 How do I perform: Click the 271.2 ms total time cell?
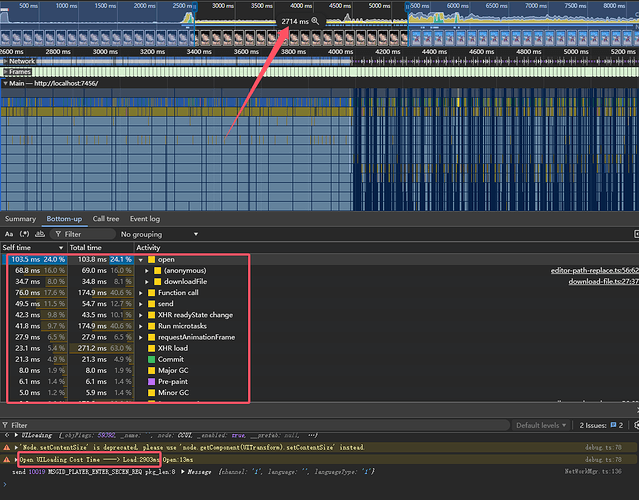[101, 348]
